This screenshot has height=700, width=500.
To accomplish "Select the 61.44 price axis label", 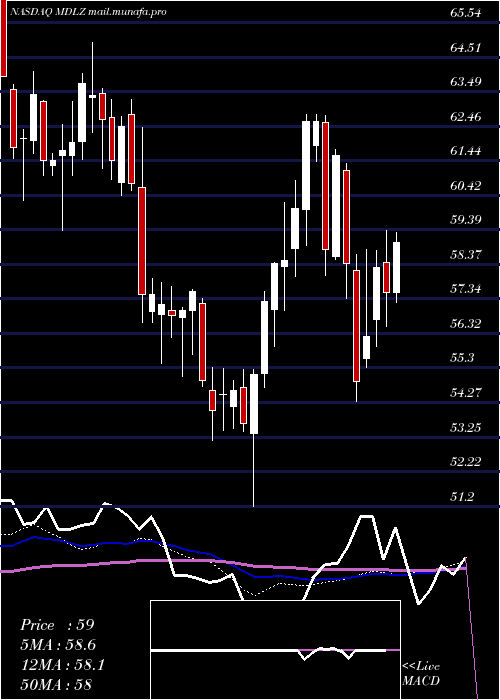I will (x=466, y=151).
